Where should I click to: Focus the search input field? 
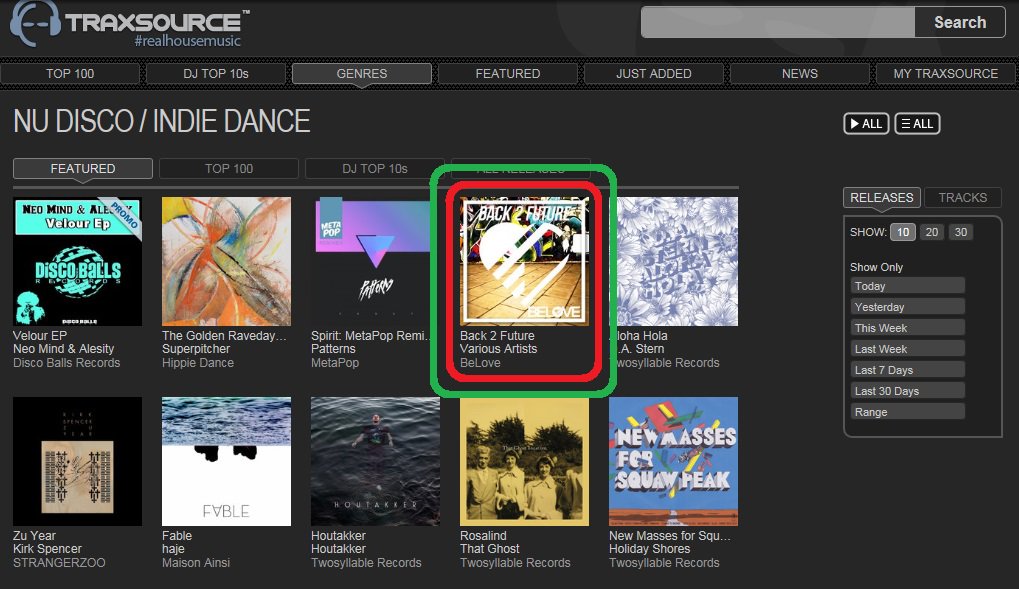[x=778, y=22]
